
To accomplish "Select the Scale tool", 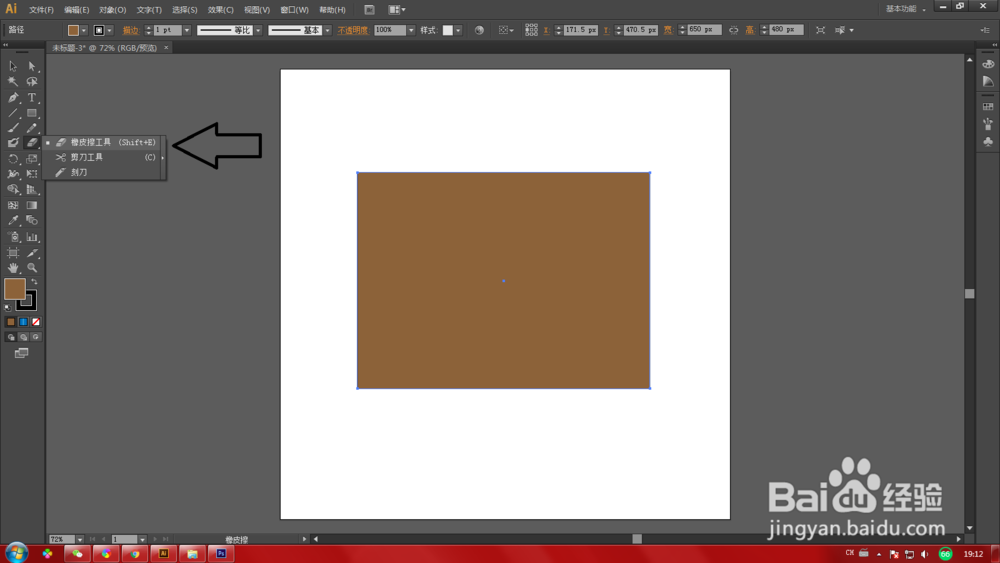I will point(32,159).
